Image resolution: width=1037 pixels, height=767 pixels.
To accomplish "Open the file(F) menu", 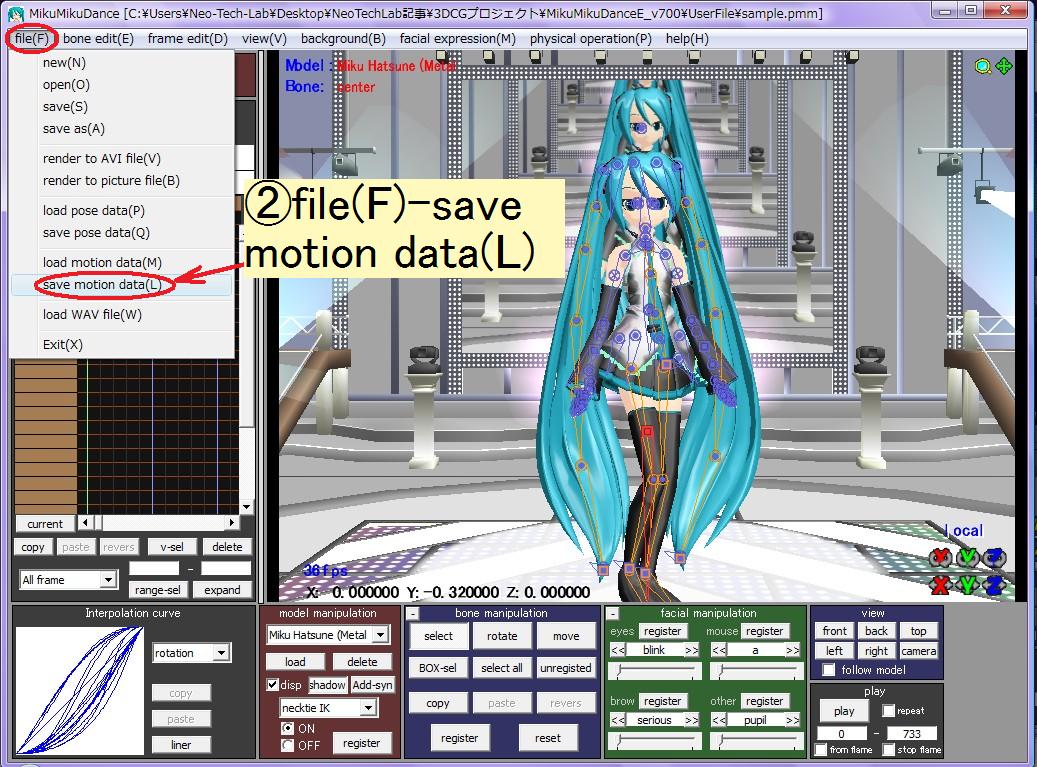I will coord(32,38).
